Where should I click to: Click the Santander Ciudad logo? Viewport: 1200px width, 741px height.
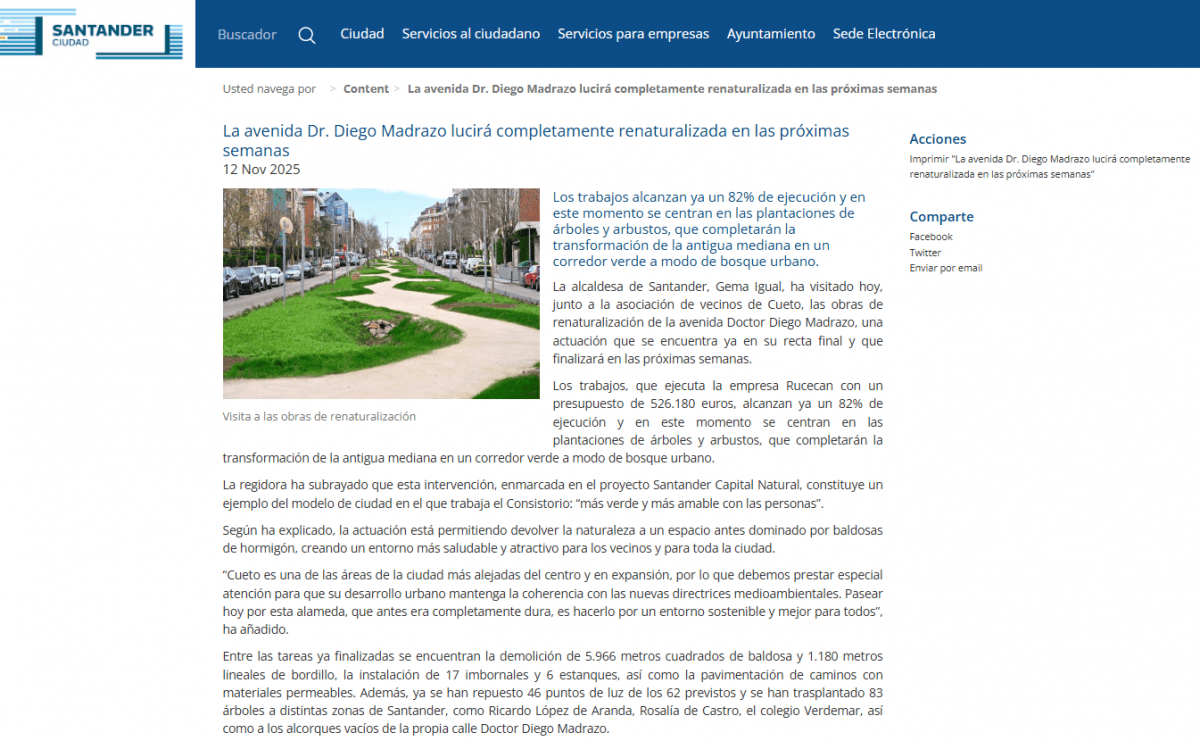tap(92, 33)
